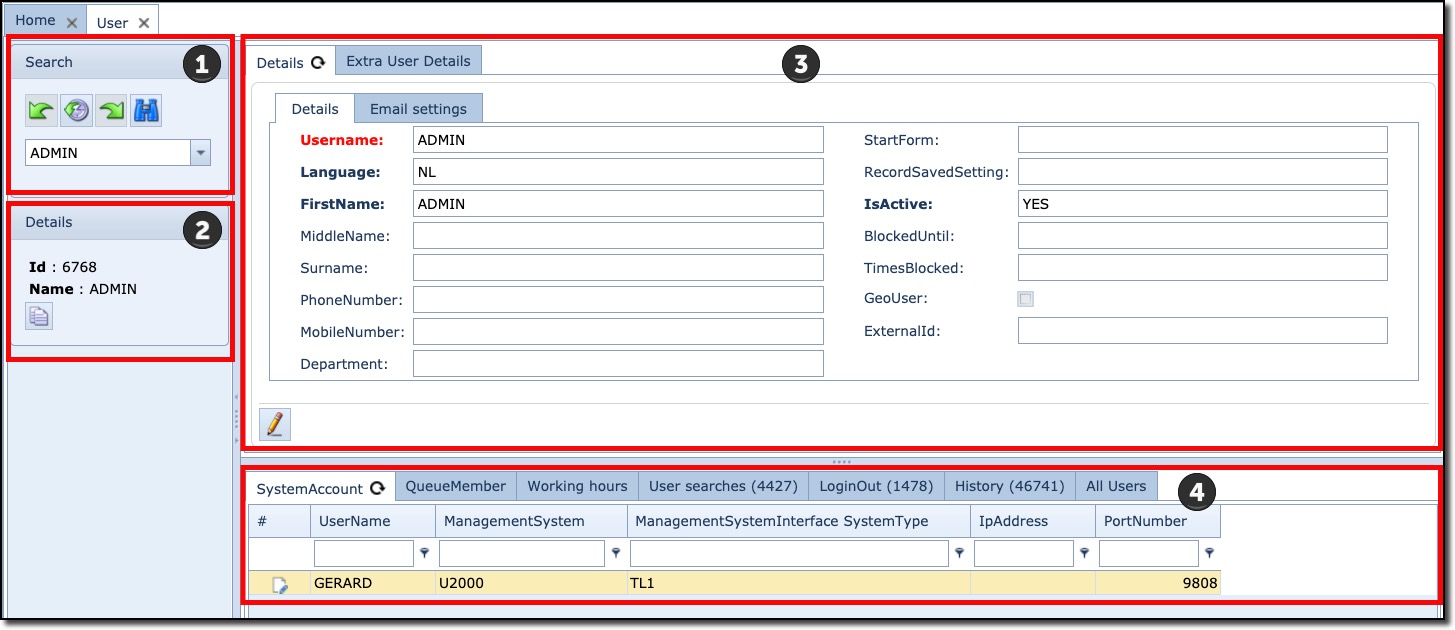1455x630 pixels.
Task: Edit the user with the pencil icon
Action: click(x=274, y=424)
